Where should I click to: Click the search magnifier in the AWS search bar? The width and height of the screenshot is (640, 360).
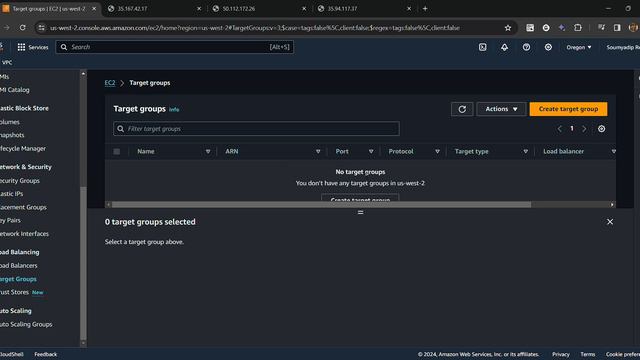64,47
